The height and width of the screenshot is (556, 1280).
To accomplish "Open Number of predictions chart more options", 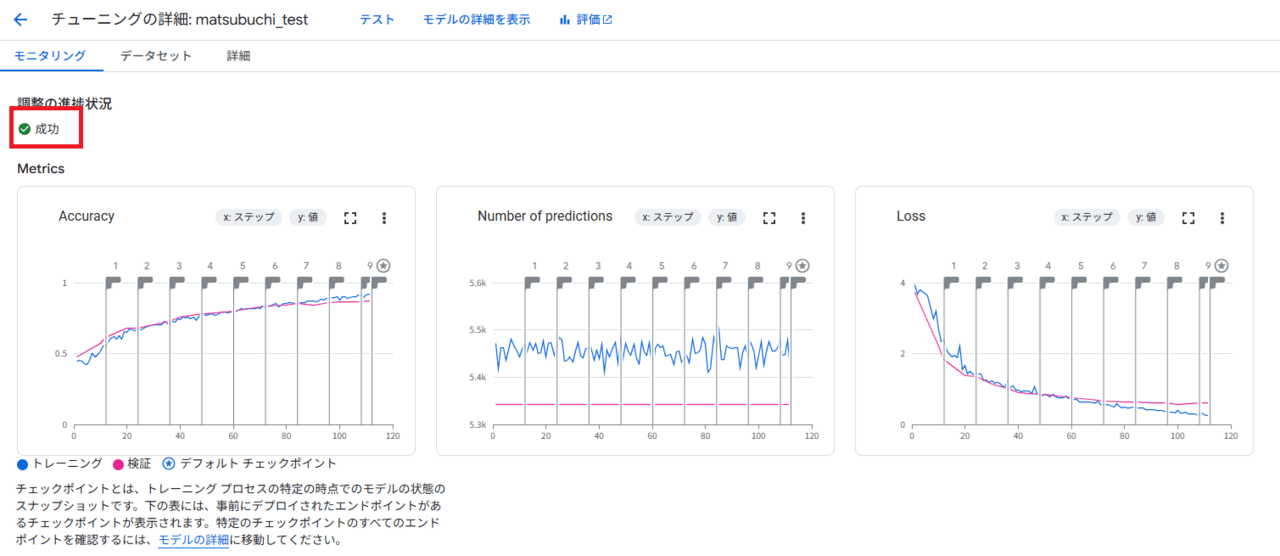I will pyautogui.click(x=803, y=218).
